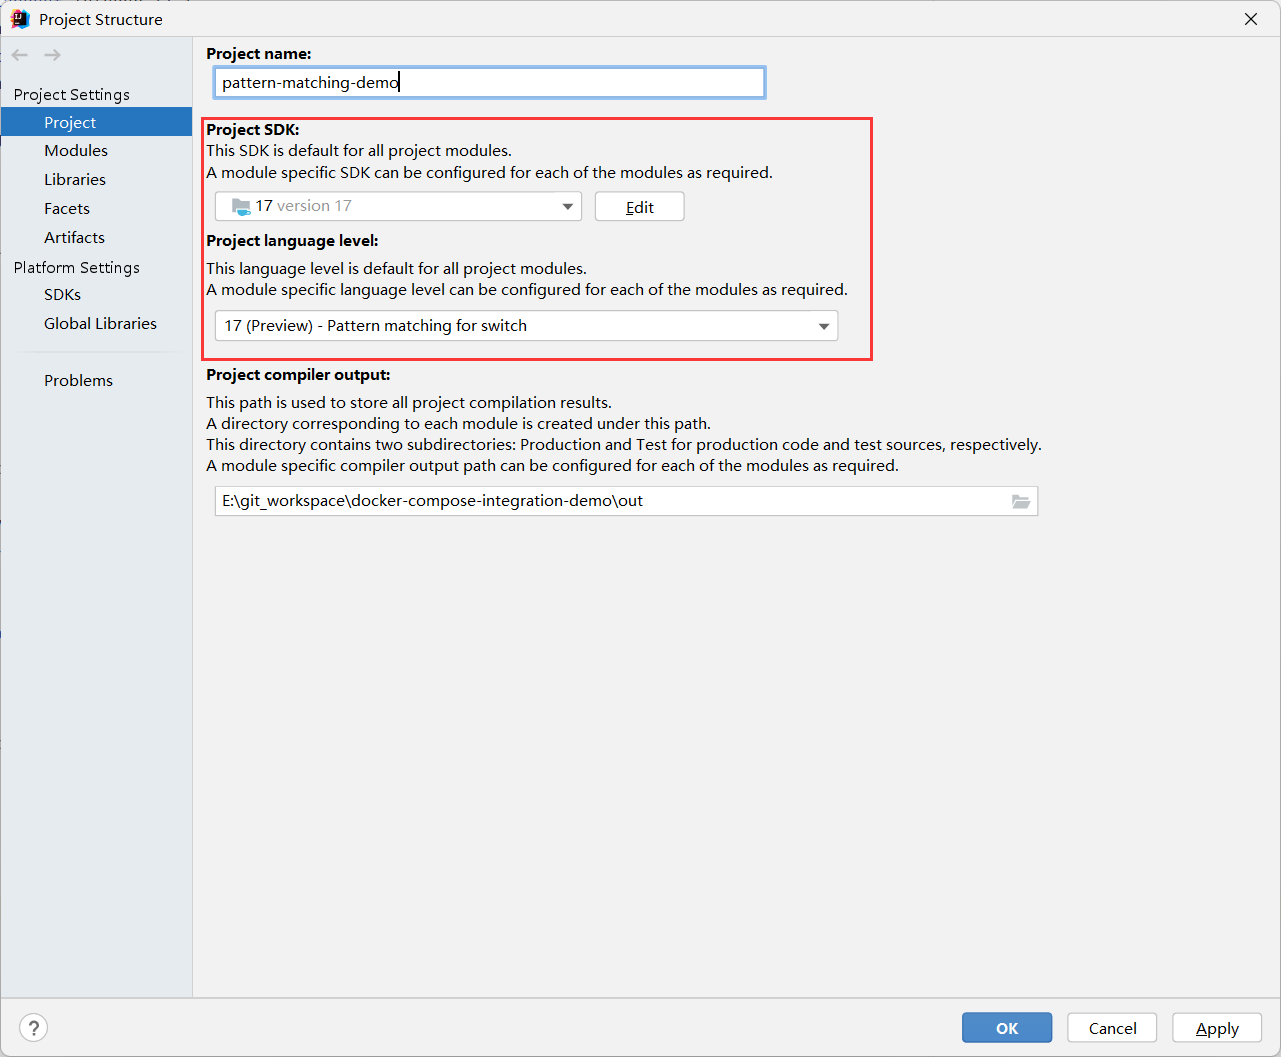This screenshot has height=1057, width=1281.
Task: Click the compiler output path field
Action: [626, 501]
